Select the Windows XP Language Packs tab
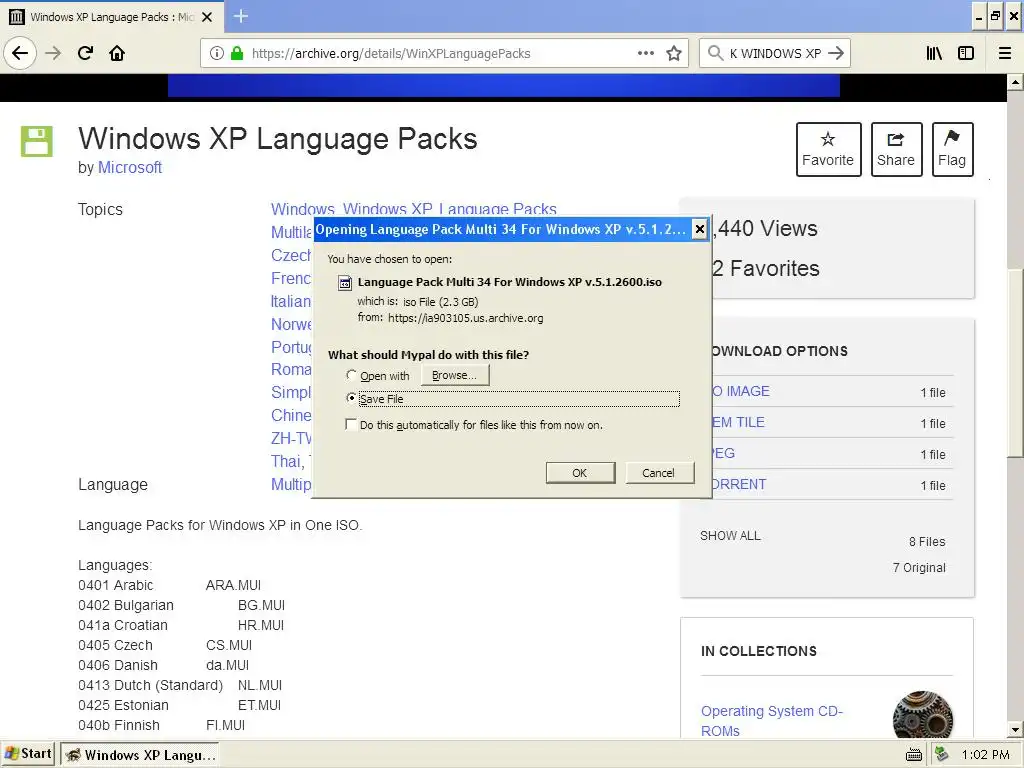This screenshot has width=1024, height=768. [x=111, y=17]
